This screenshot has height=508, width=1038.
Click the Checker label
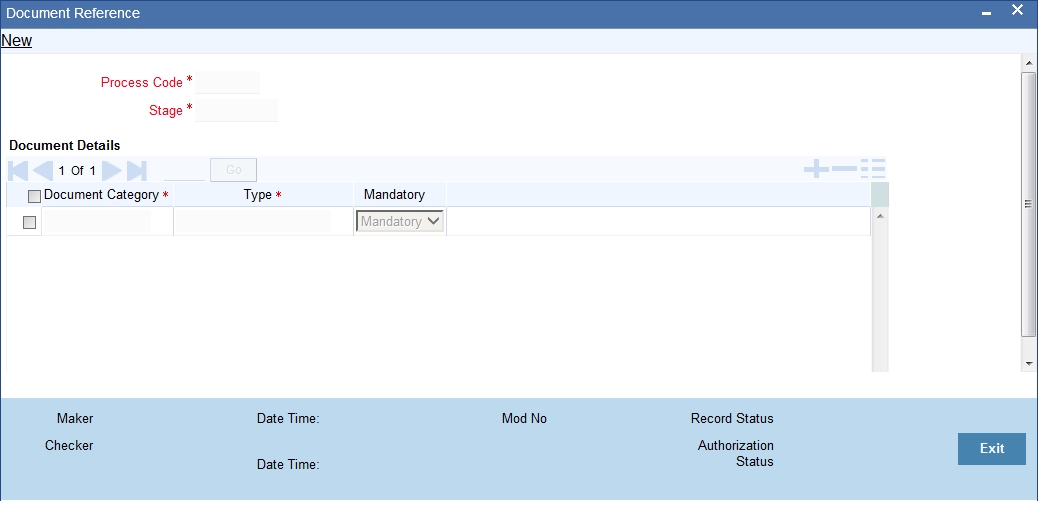pos(69,446)
